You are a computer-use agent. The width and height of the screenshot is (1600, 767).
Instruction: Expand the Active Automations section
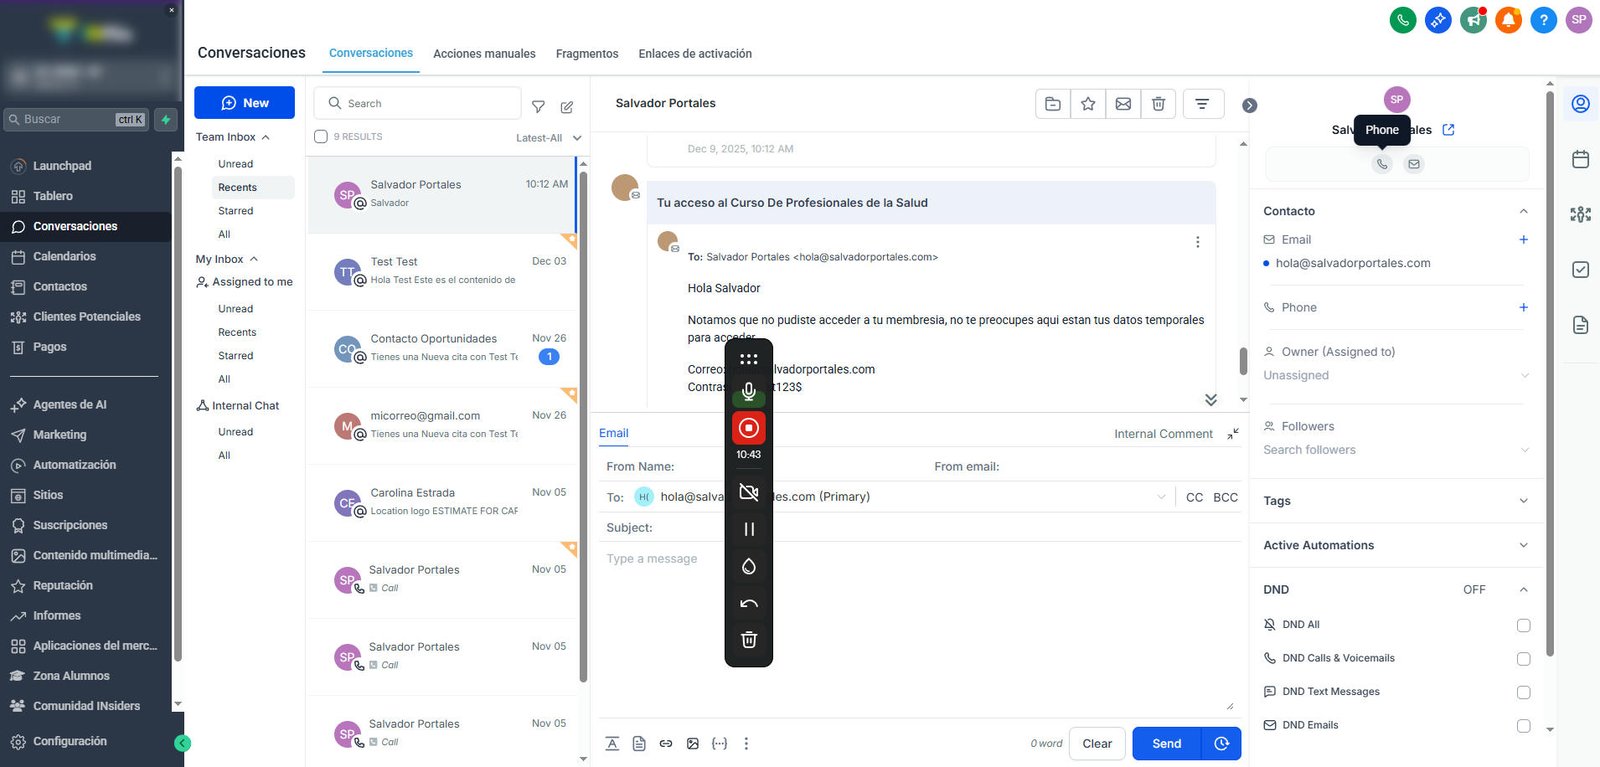tap(1396, 545)
